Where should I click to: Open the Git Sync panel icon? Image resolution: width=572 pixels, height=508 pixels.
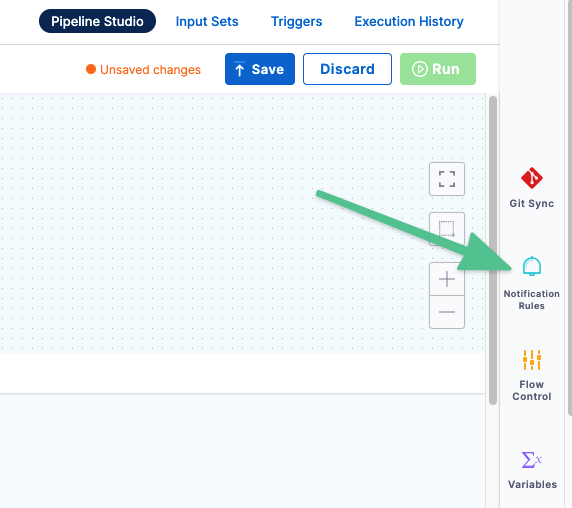pyautogui.click(x=532, y=178)
